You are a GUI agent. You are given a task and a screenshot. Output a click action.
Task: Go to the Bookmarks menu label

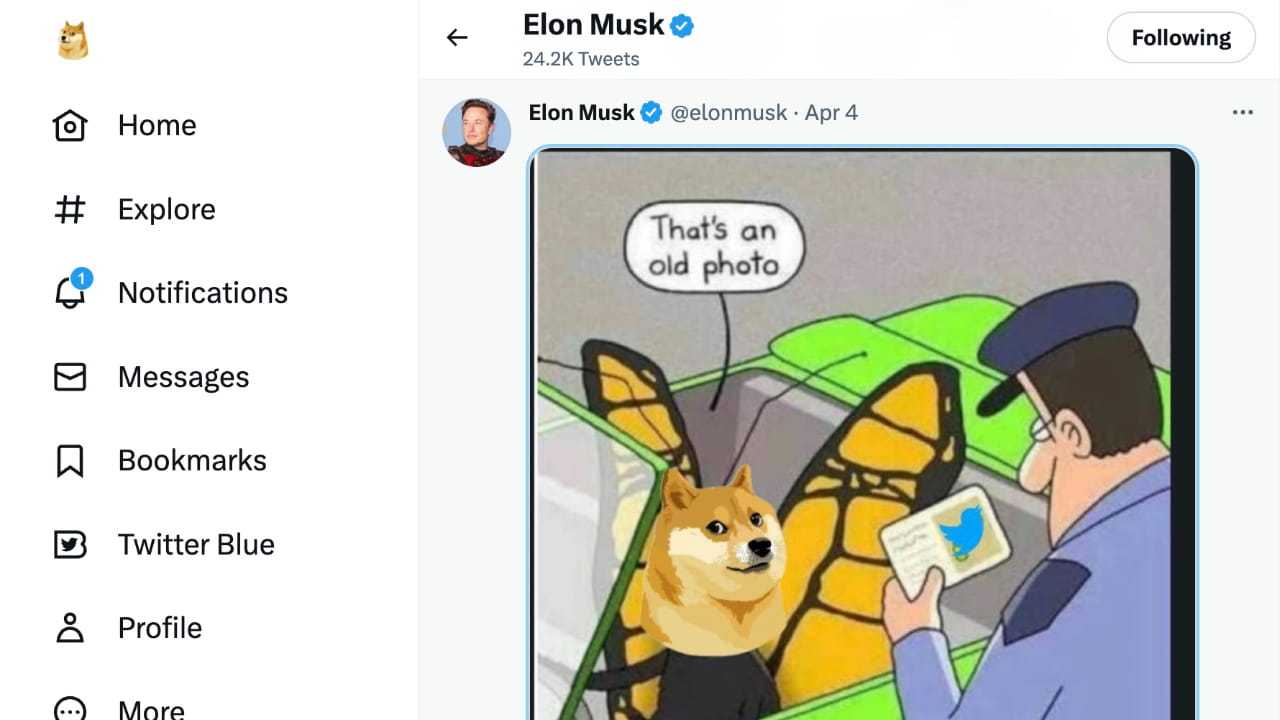tap(192, 460)
